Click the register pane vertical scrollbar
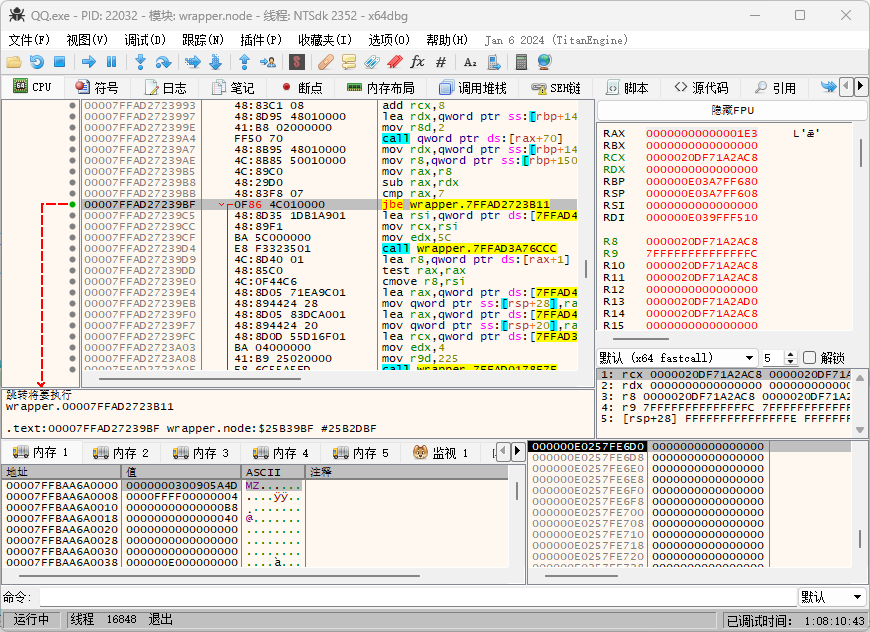Image resolution: width=870 pixels, height=632 pixels. pyautogui.click(x=861, y=153)
